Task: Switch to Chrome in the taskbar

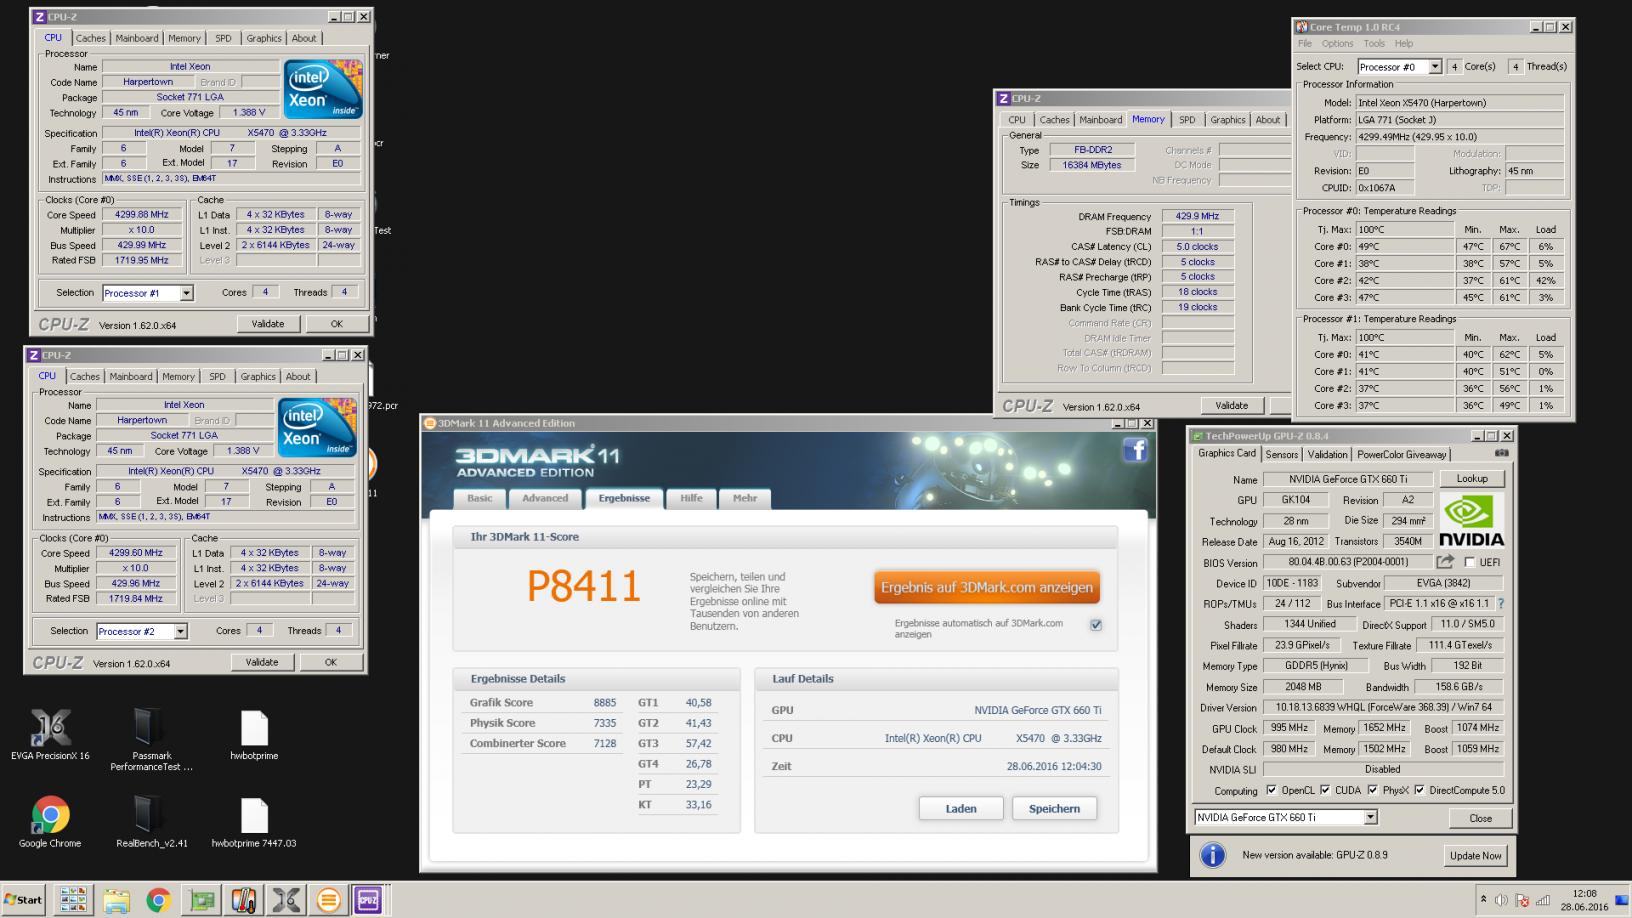Action: tap(158, 900)
